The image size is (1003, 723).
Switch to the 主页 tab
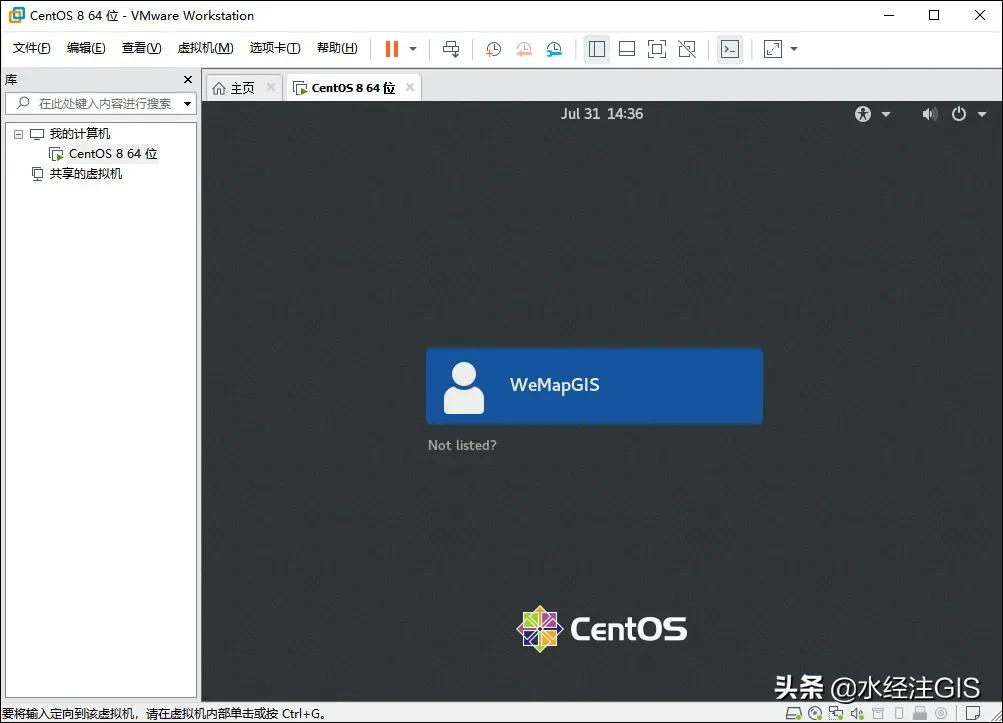pos(240,87)
